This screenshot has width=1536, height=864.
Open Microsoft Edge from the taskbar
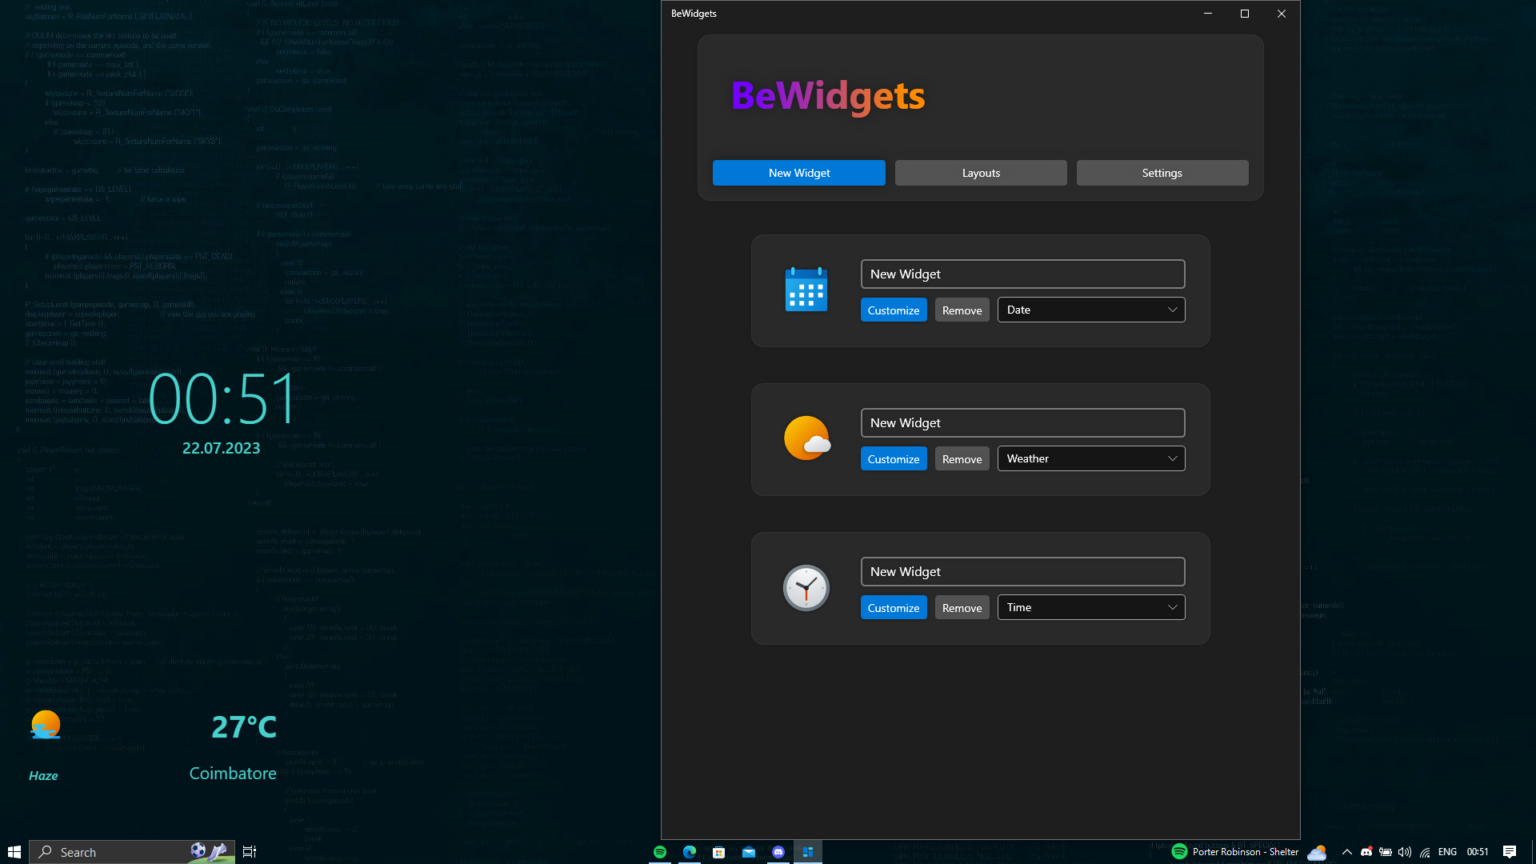click(x=689, y=851)
